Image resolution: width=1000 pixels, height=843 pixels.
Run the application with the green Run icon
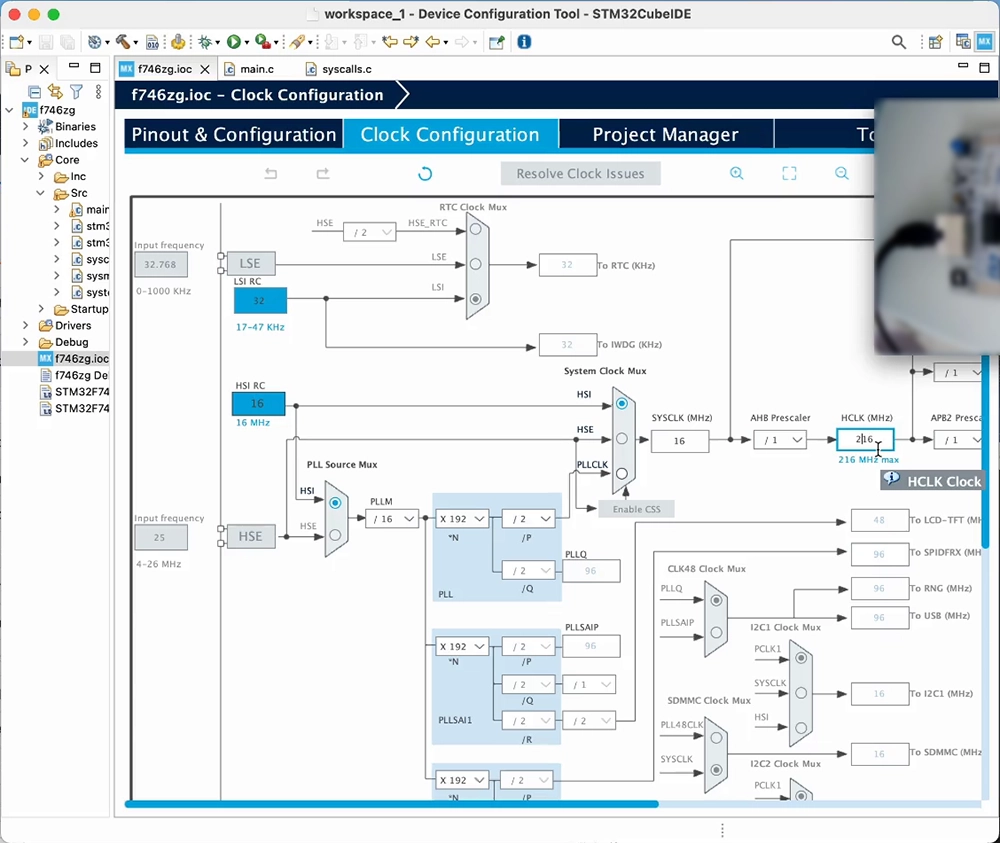[x=236, y=41]
